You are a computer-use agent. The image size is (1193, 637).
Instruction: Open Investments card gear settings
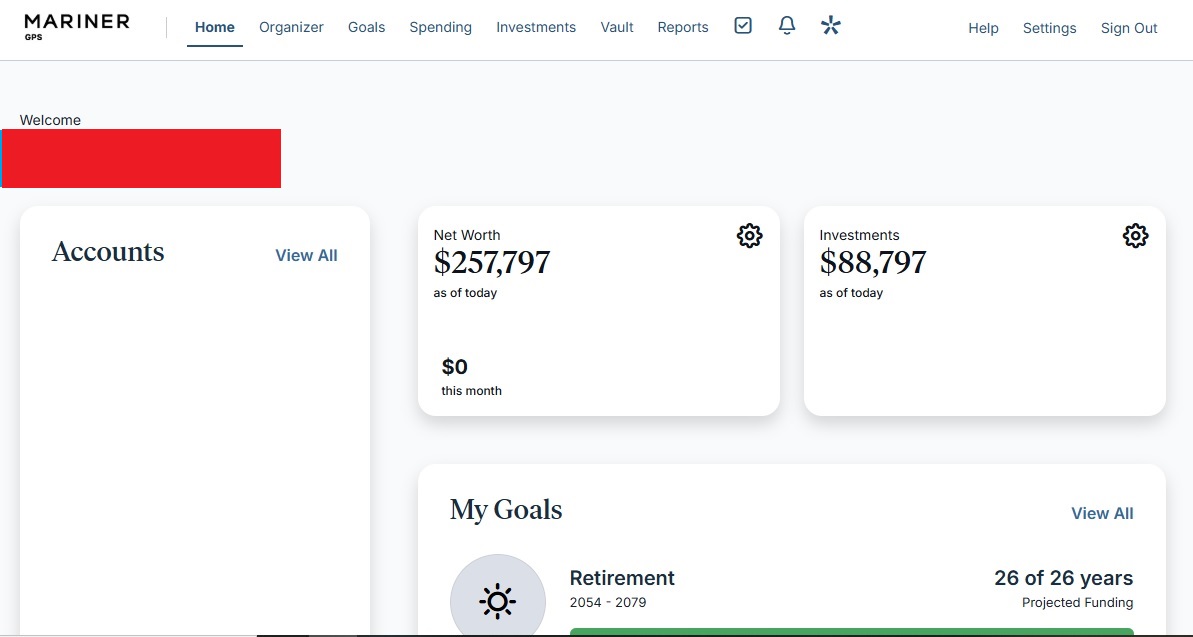1135,236
